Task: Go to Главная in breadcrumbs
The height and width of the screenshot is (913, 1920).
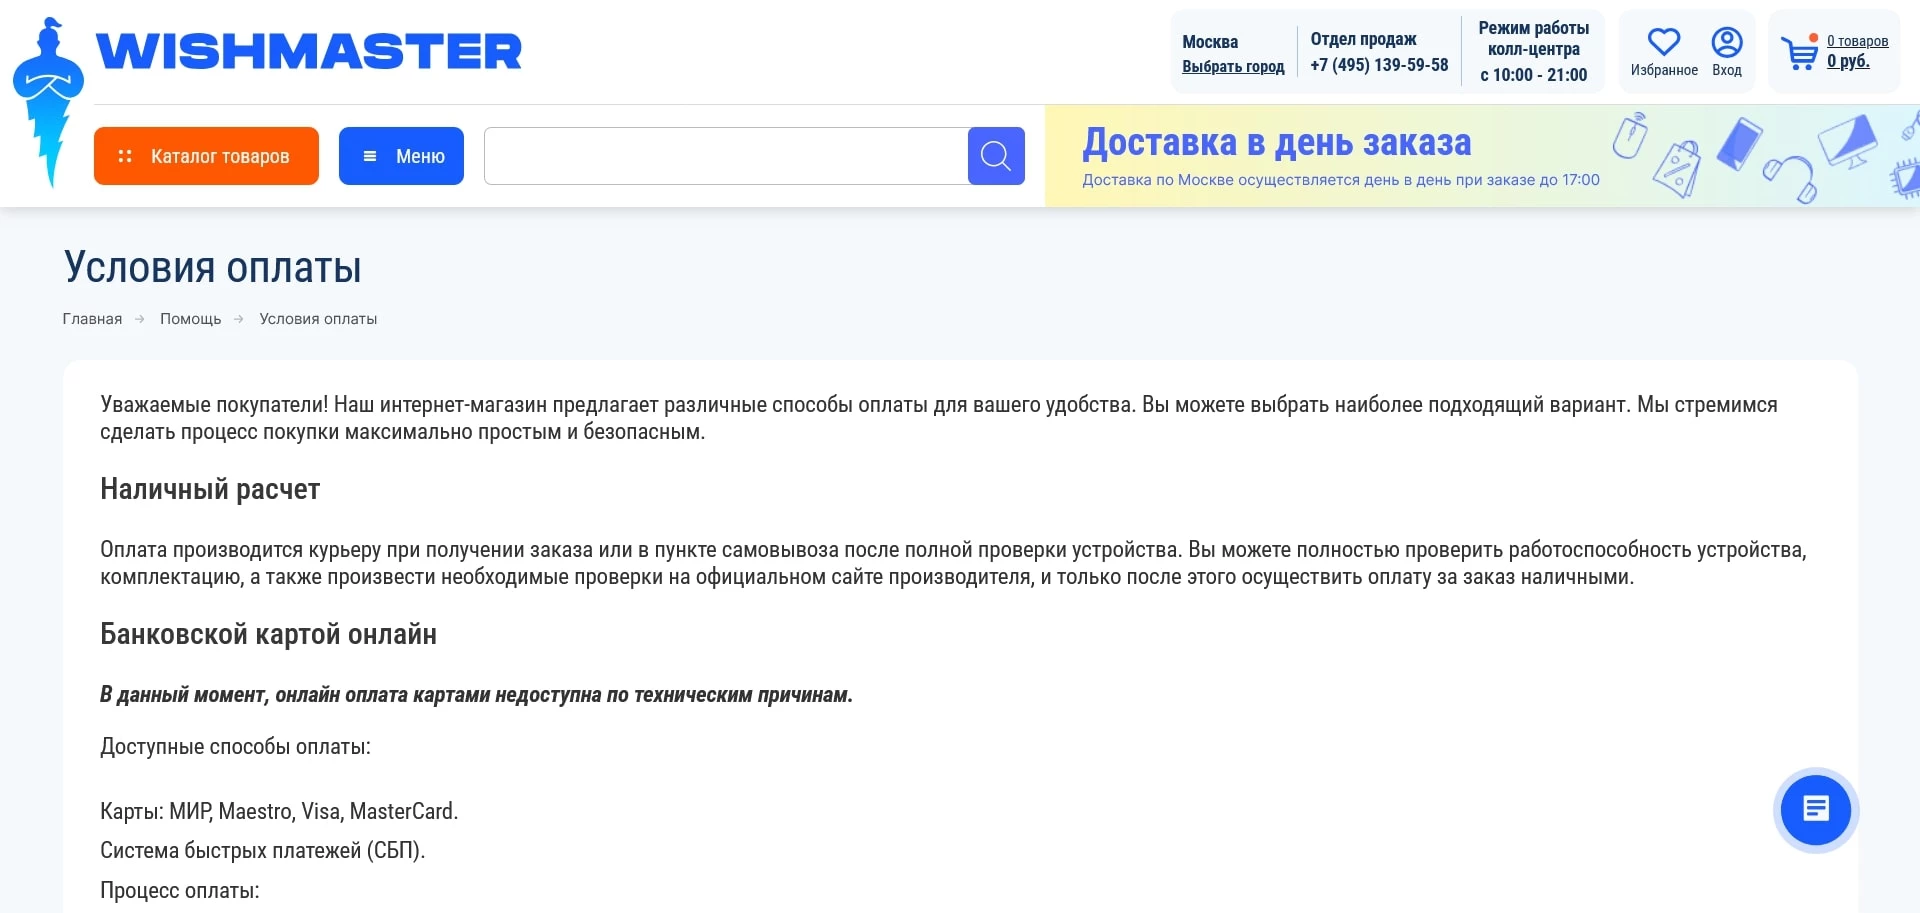Action: pyautogui.click(x=92, y=319)
